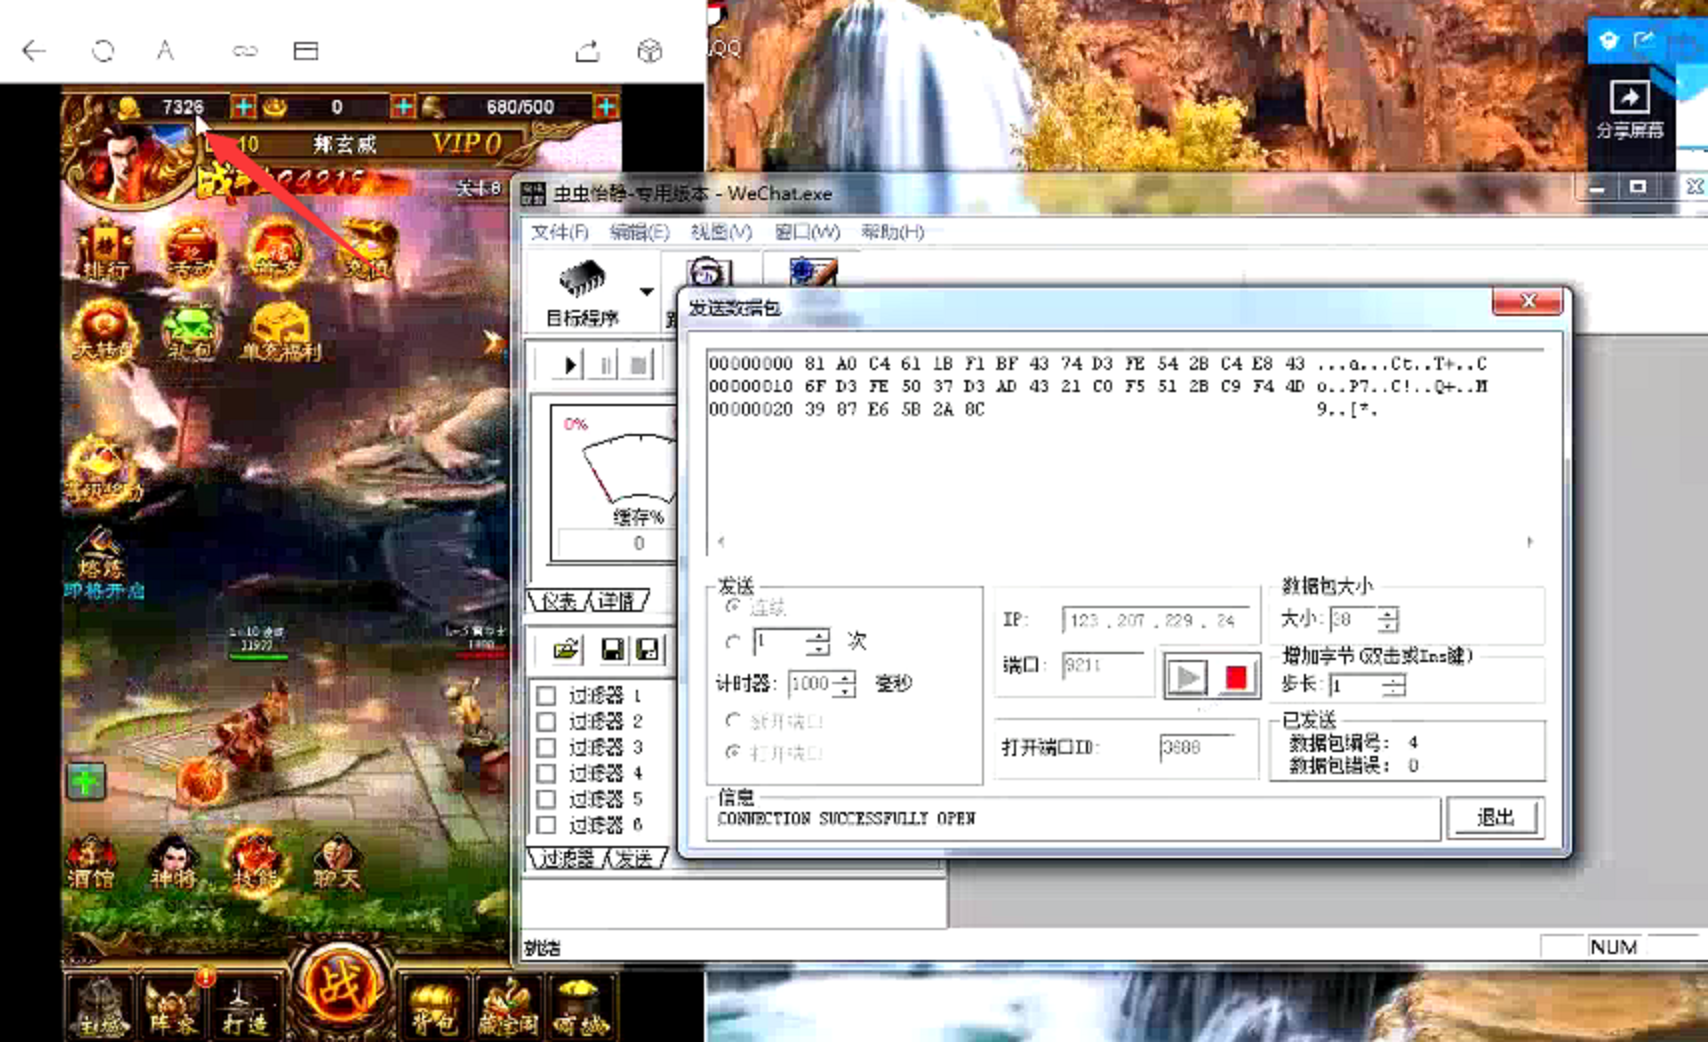Screen dimensions: 1708x1042
Task: Click the IP address field
Action: (1154, 620)
